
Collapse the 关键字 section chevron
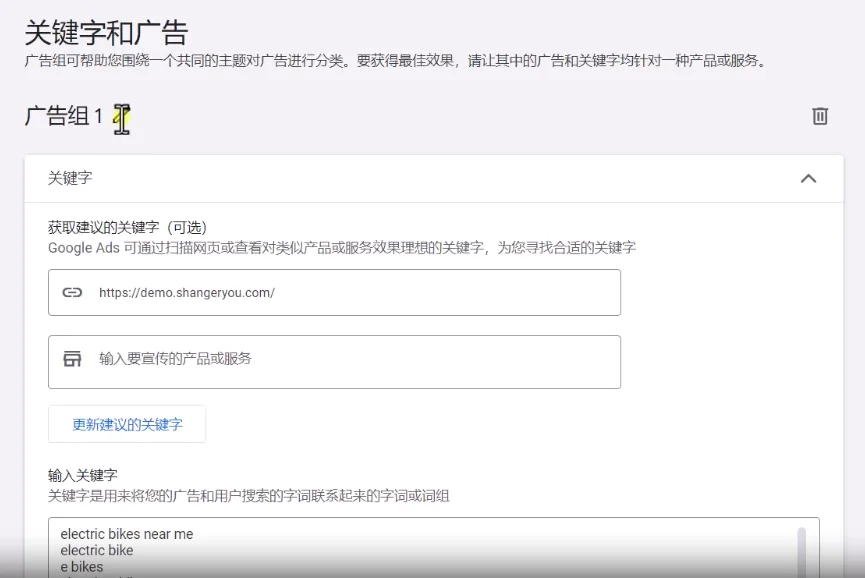[x=808, y=179]
